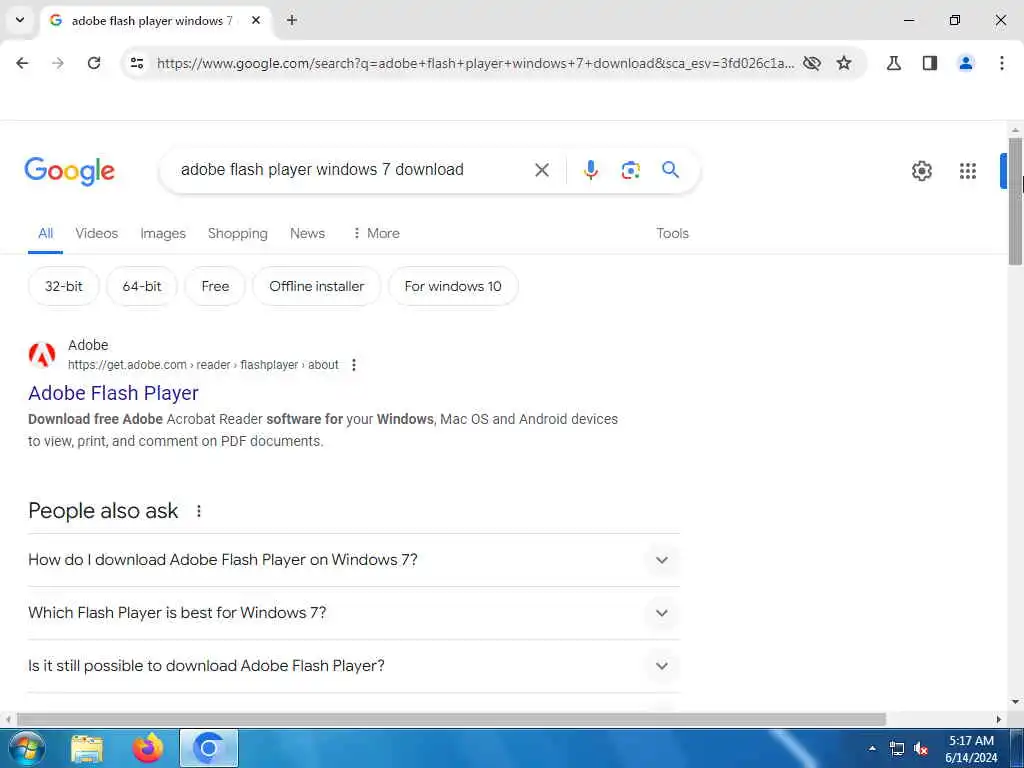
Task: Open the Chrome three-dot menu
Action: pyautogui.click(x=1002, y=63)
